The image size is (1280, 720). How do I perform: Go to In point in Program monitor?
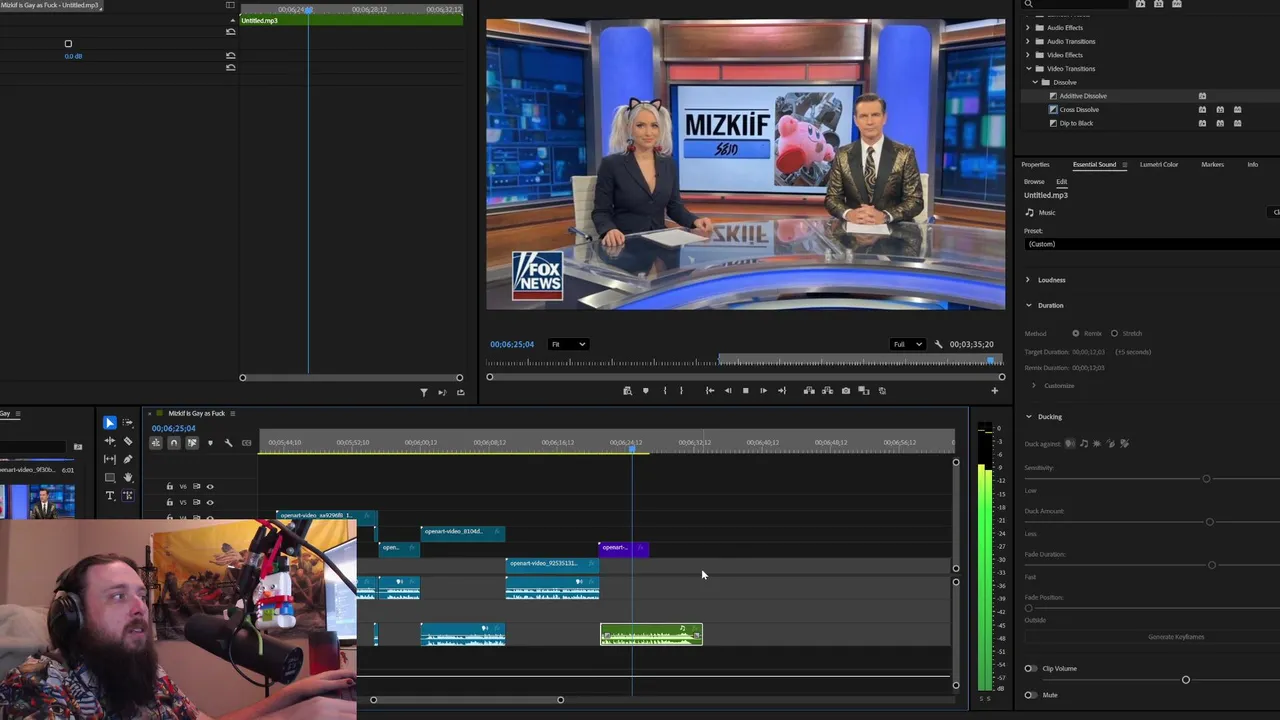click(x=709, y=391)
